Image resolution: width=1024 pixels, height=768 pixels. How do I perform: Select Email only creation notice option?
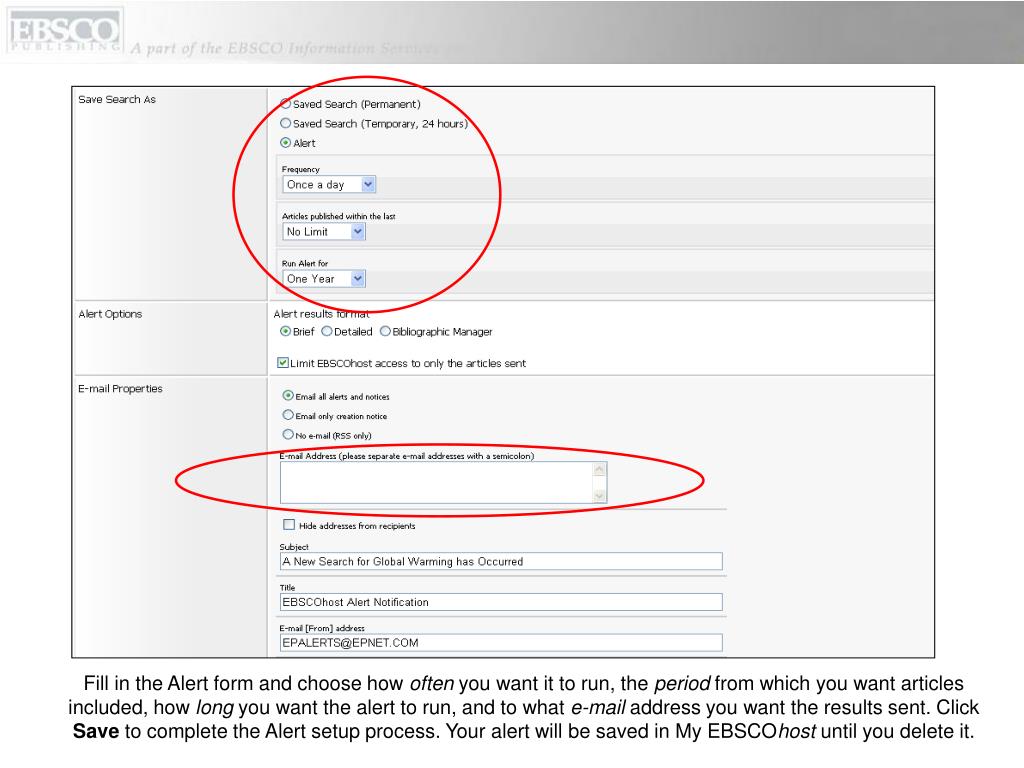288,415
